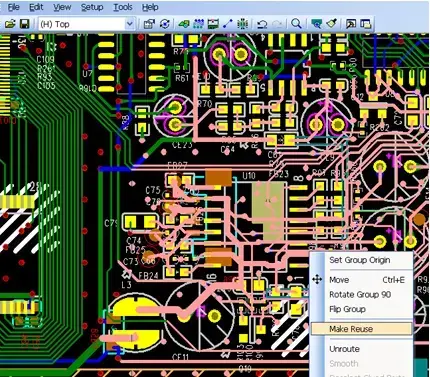Click the project explorer window icon
The image size is (430, 377).
click(x=366, y=24)
